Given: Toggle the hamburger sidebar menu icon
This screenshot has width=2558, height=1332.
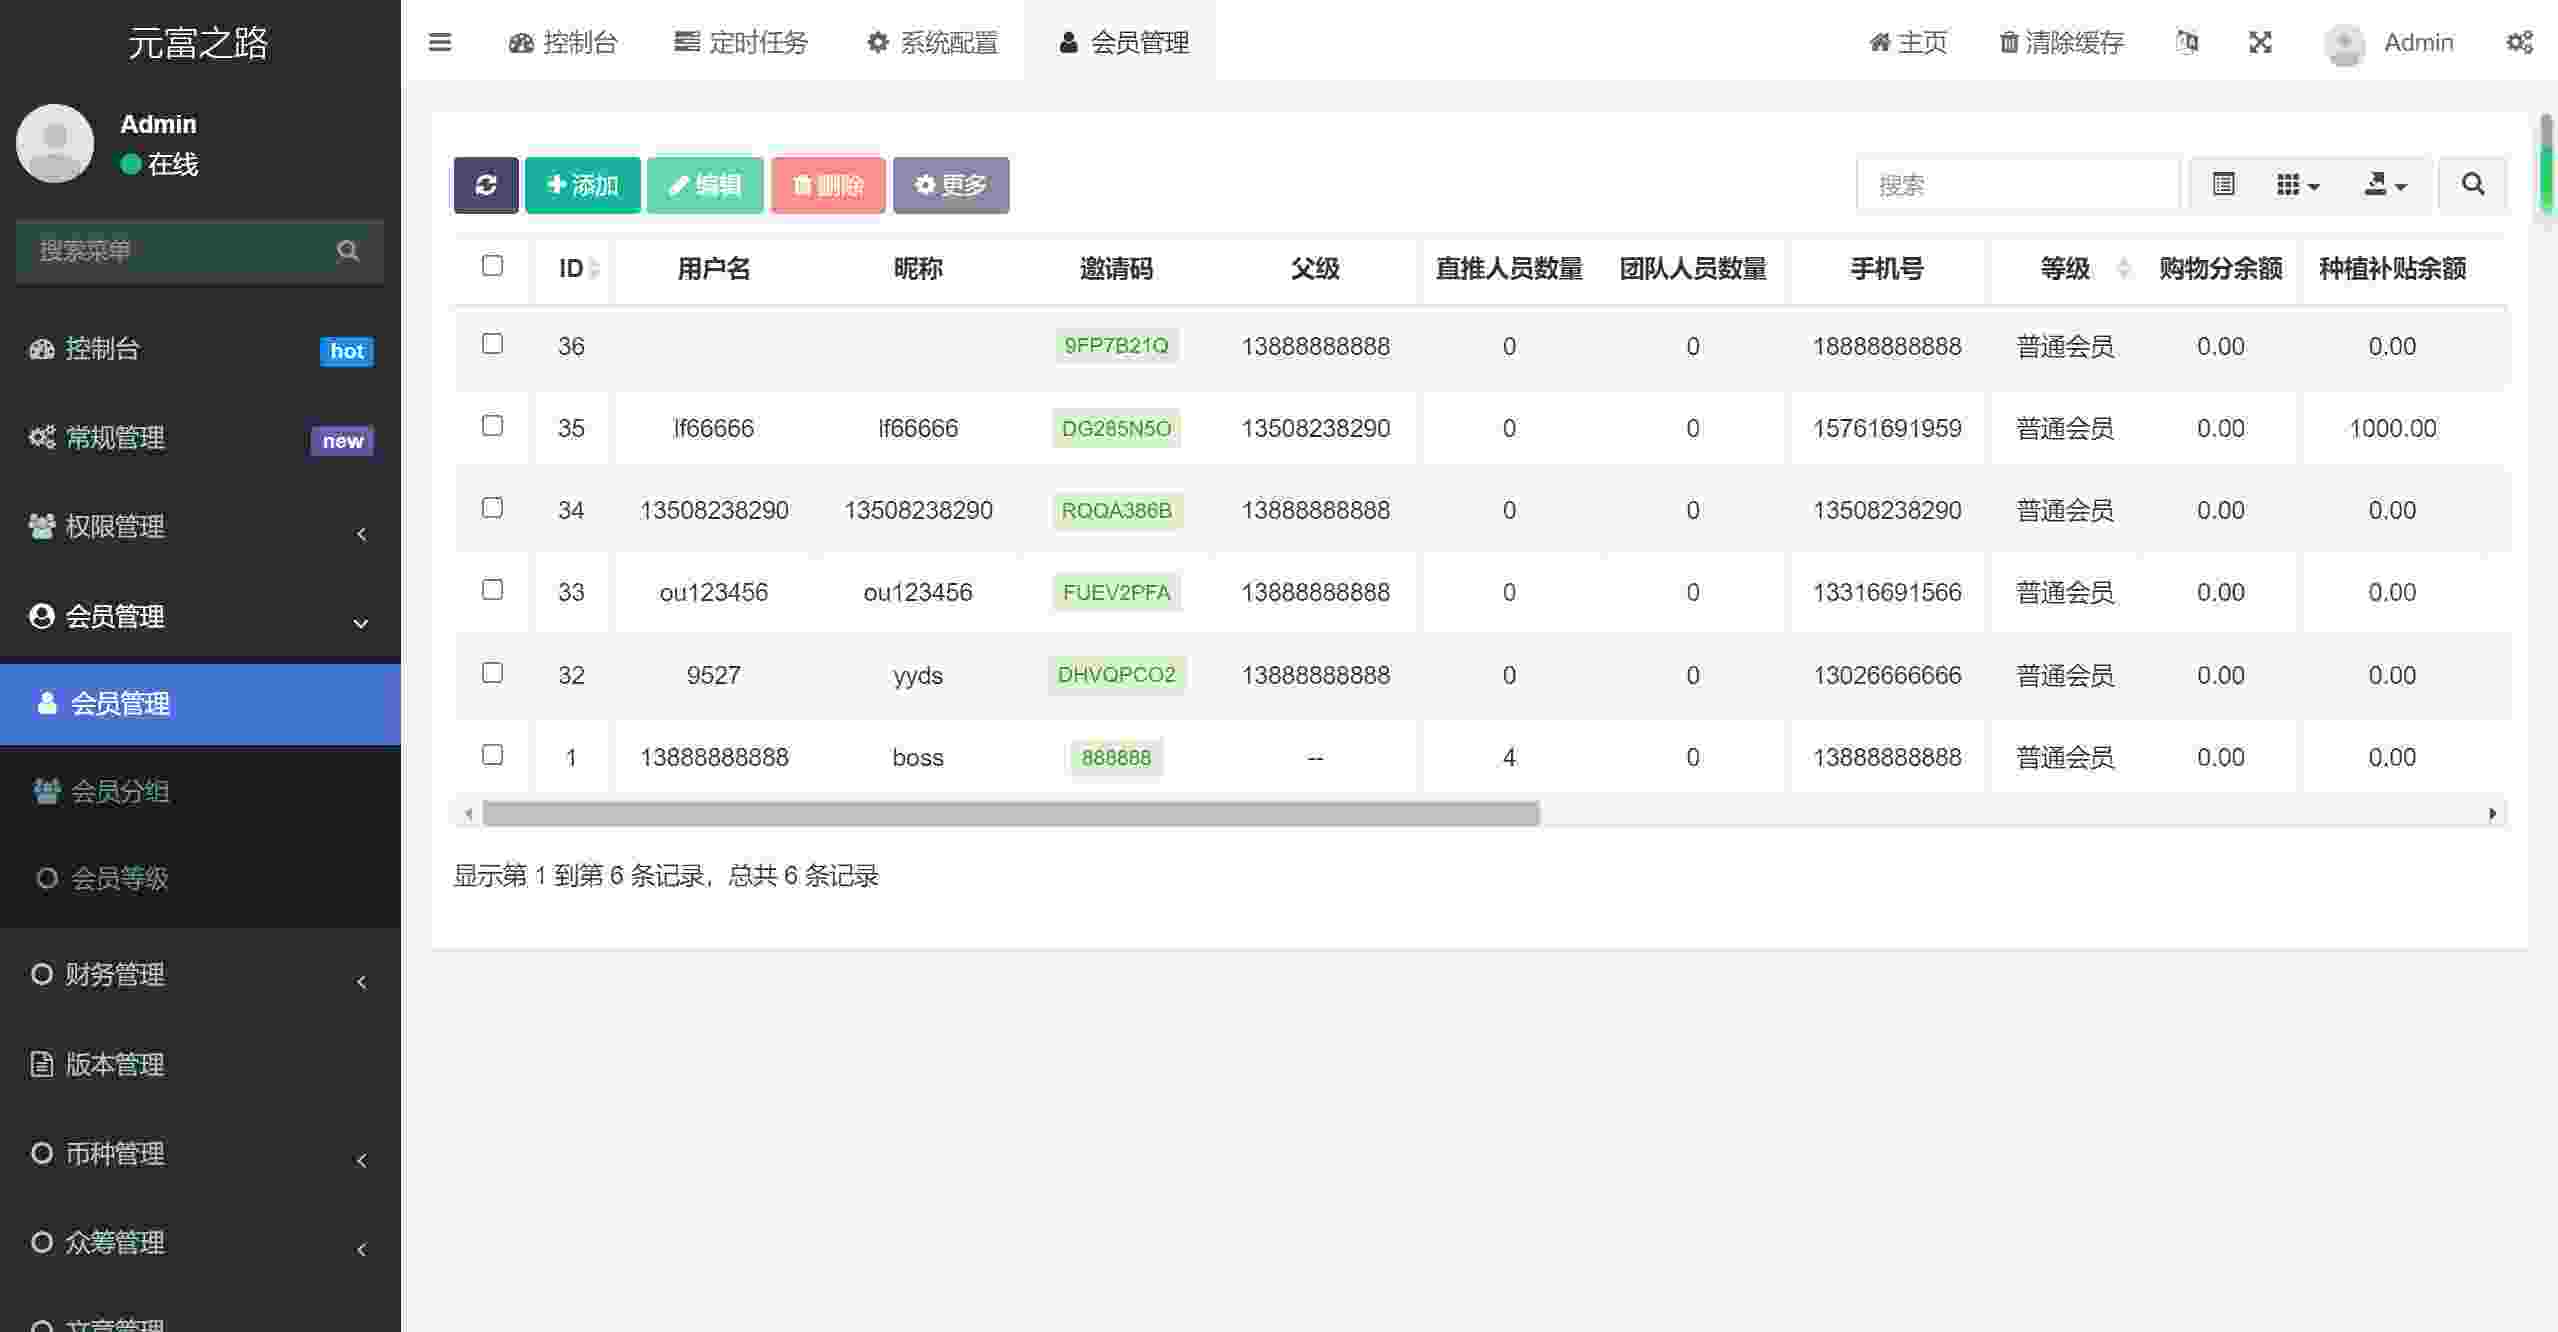Looking at the screenshot, I should [x=440, y=42].
